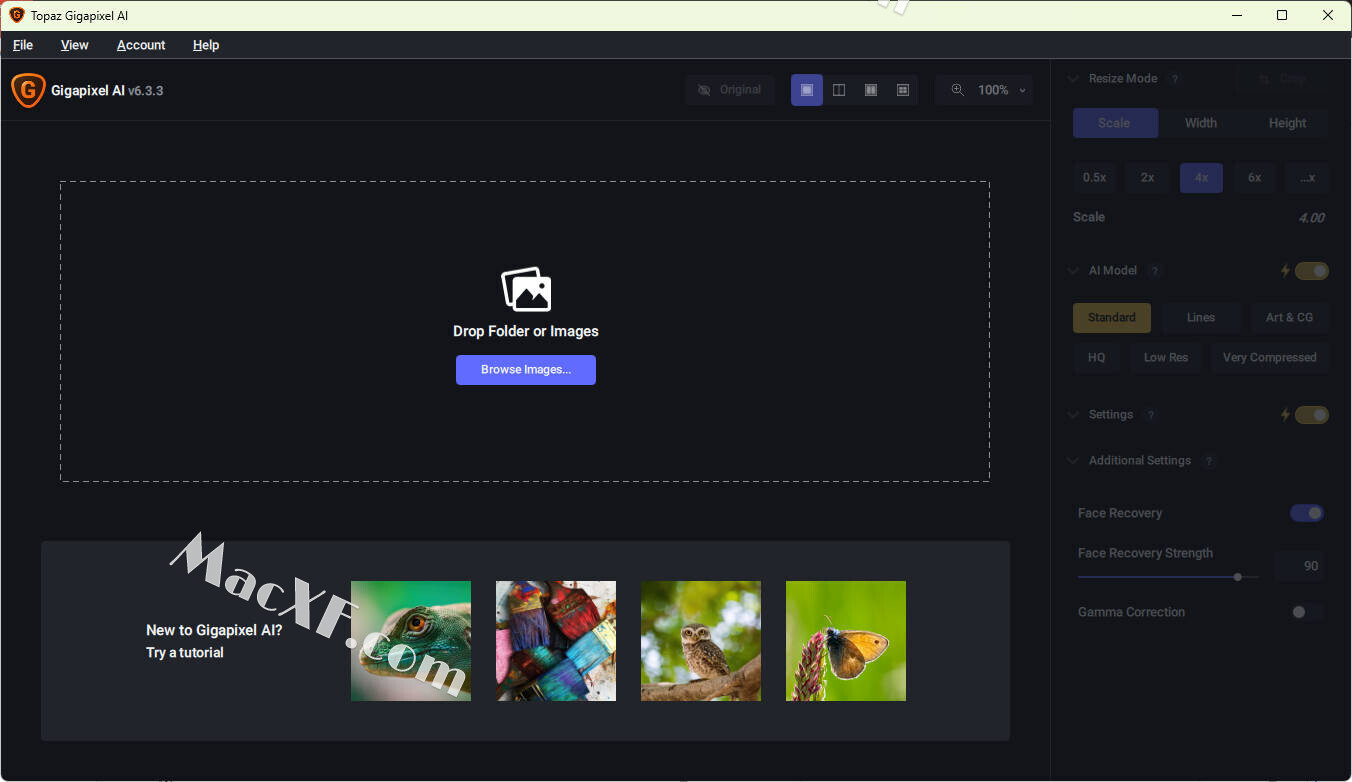Click the Browse Images button
The width and height of the screenshot is (1352, 782).
(x=526, y=370)
